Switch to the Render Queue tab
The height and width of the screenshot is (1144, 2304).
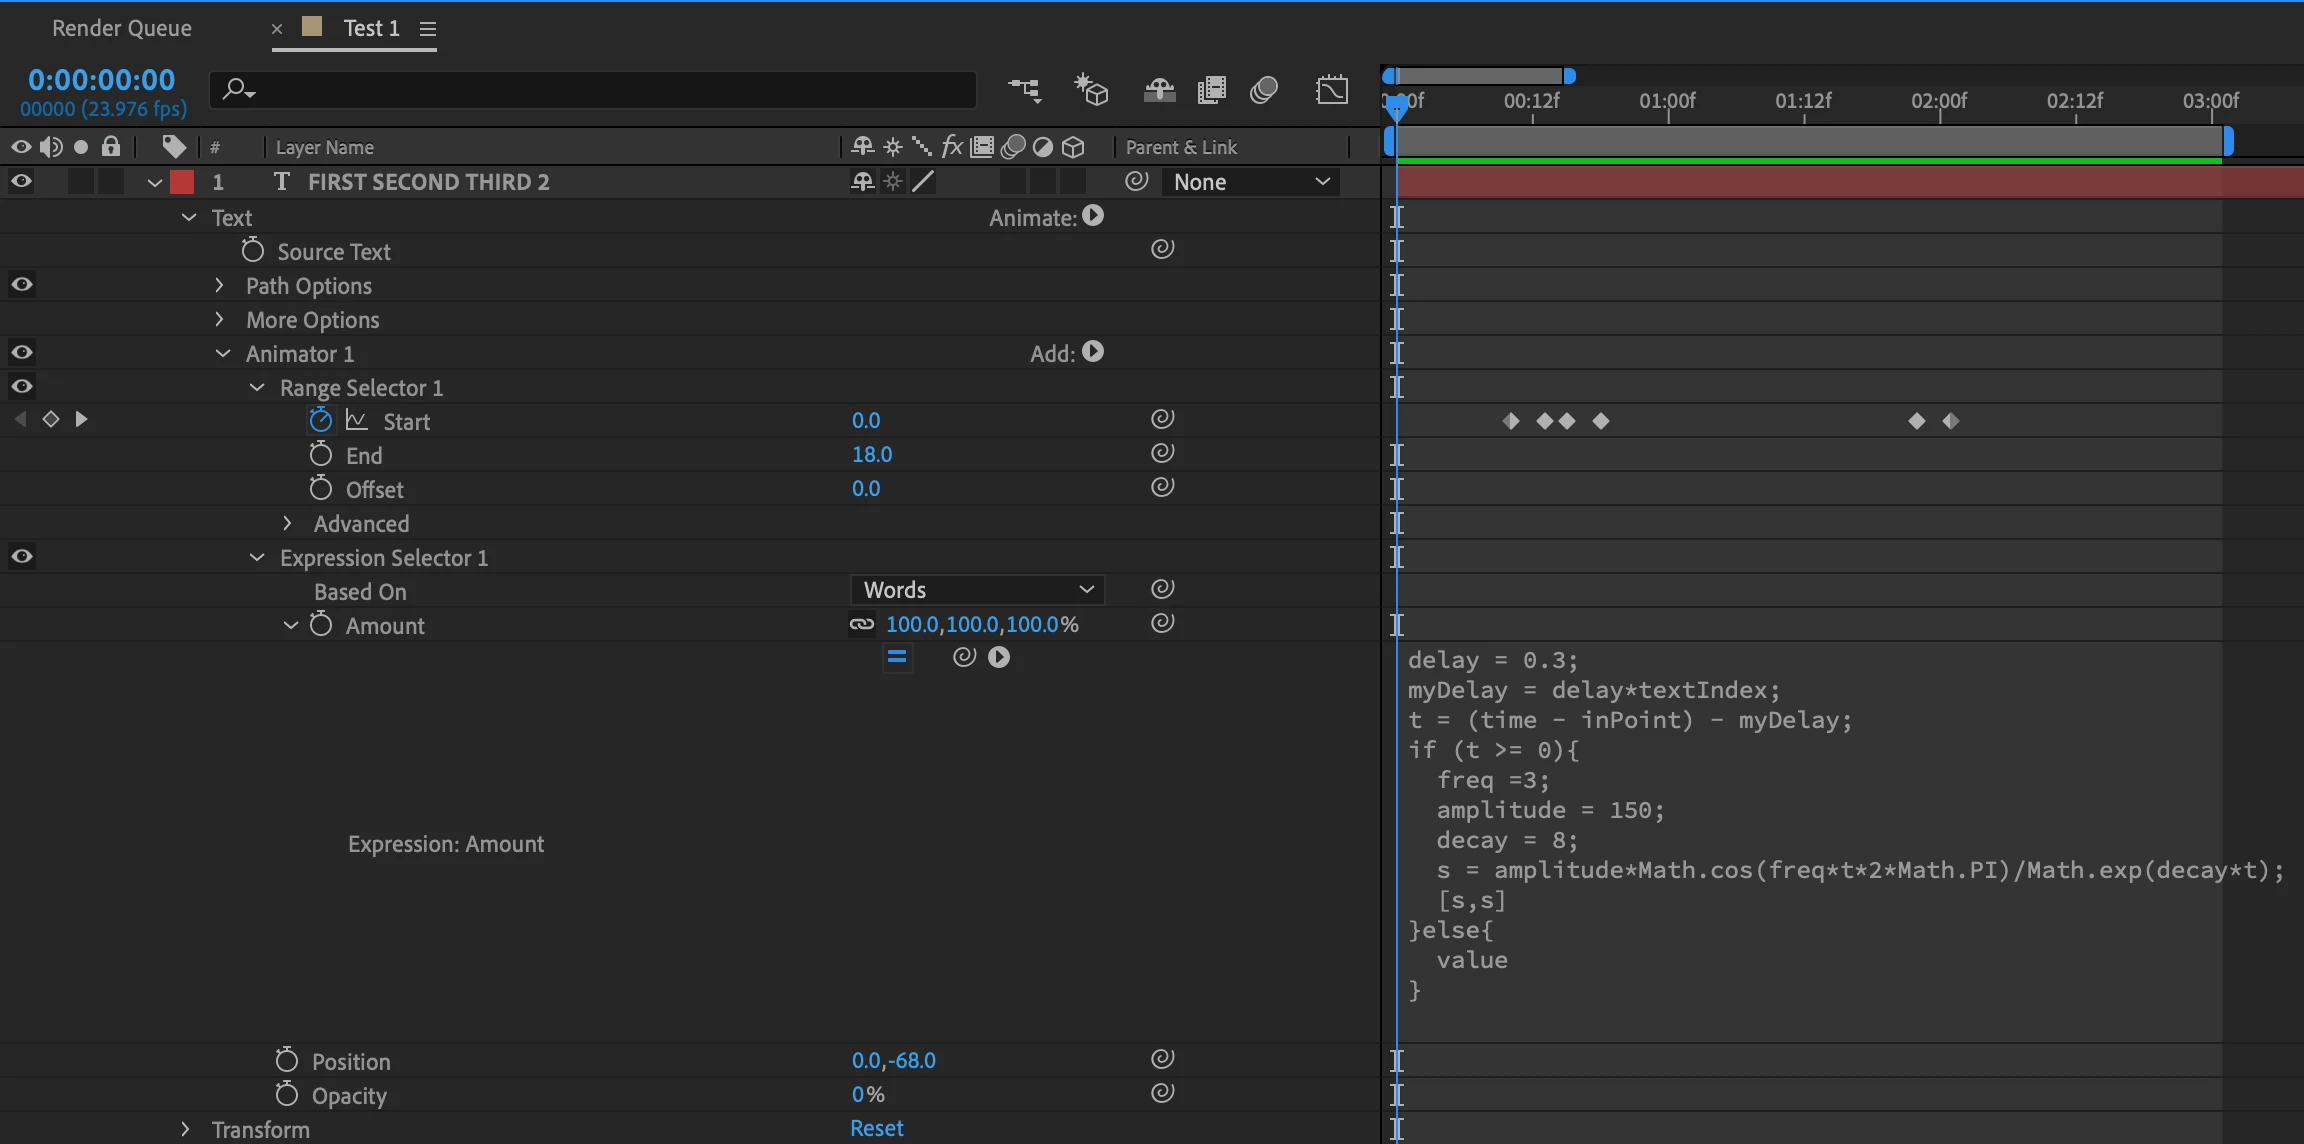tap(122, 28)
